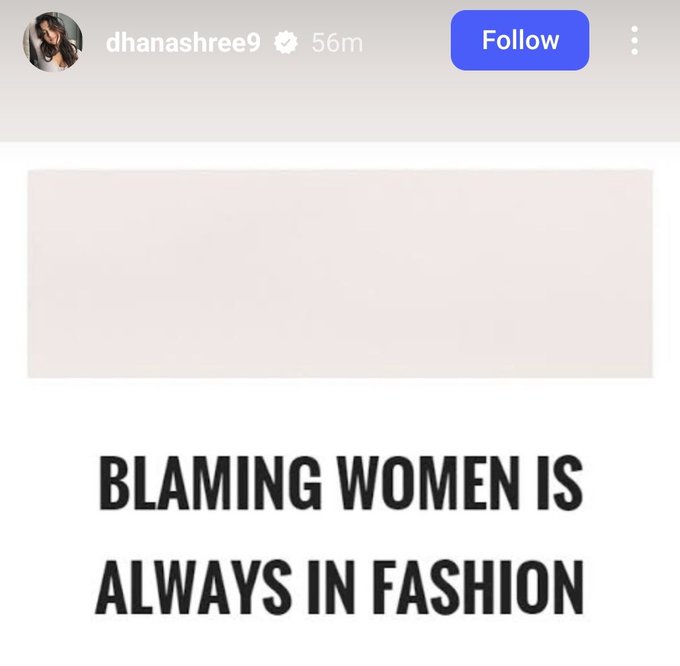Open the three-dot more options menu

[x=634, y=40]
